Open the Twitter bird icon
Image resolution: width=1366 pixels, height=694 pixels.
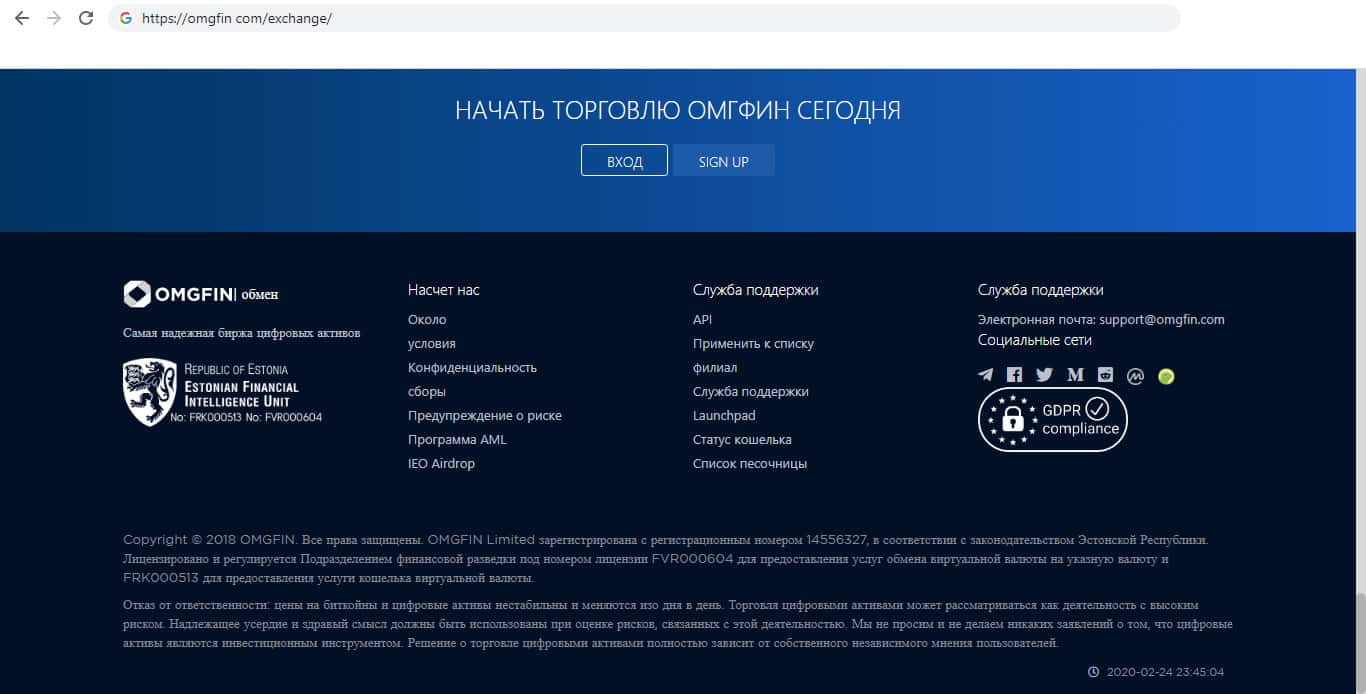point(1045,375)
